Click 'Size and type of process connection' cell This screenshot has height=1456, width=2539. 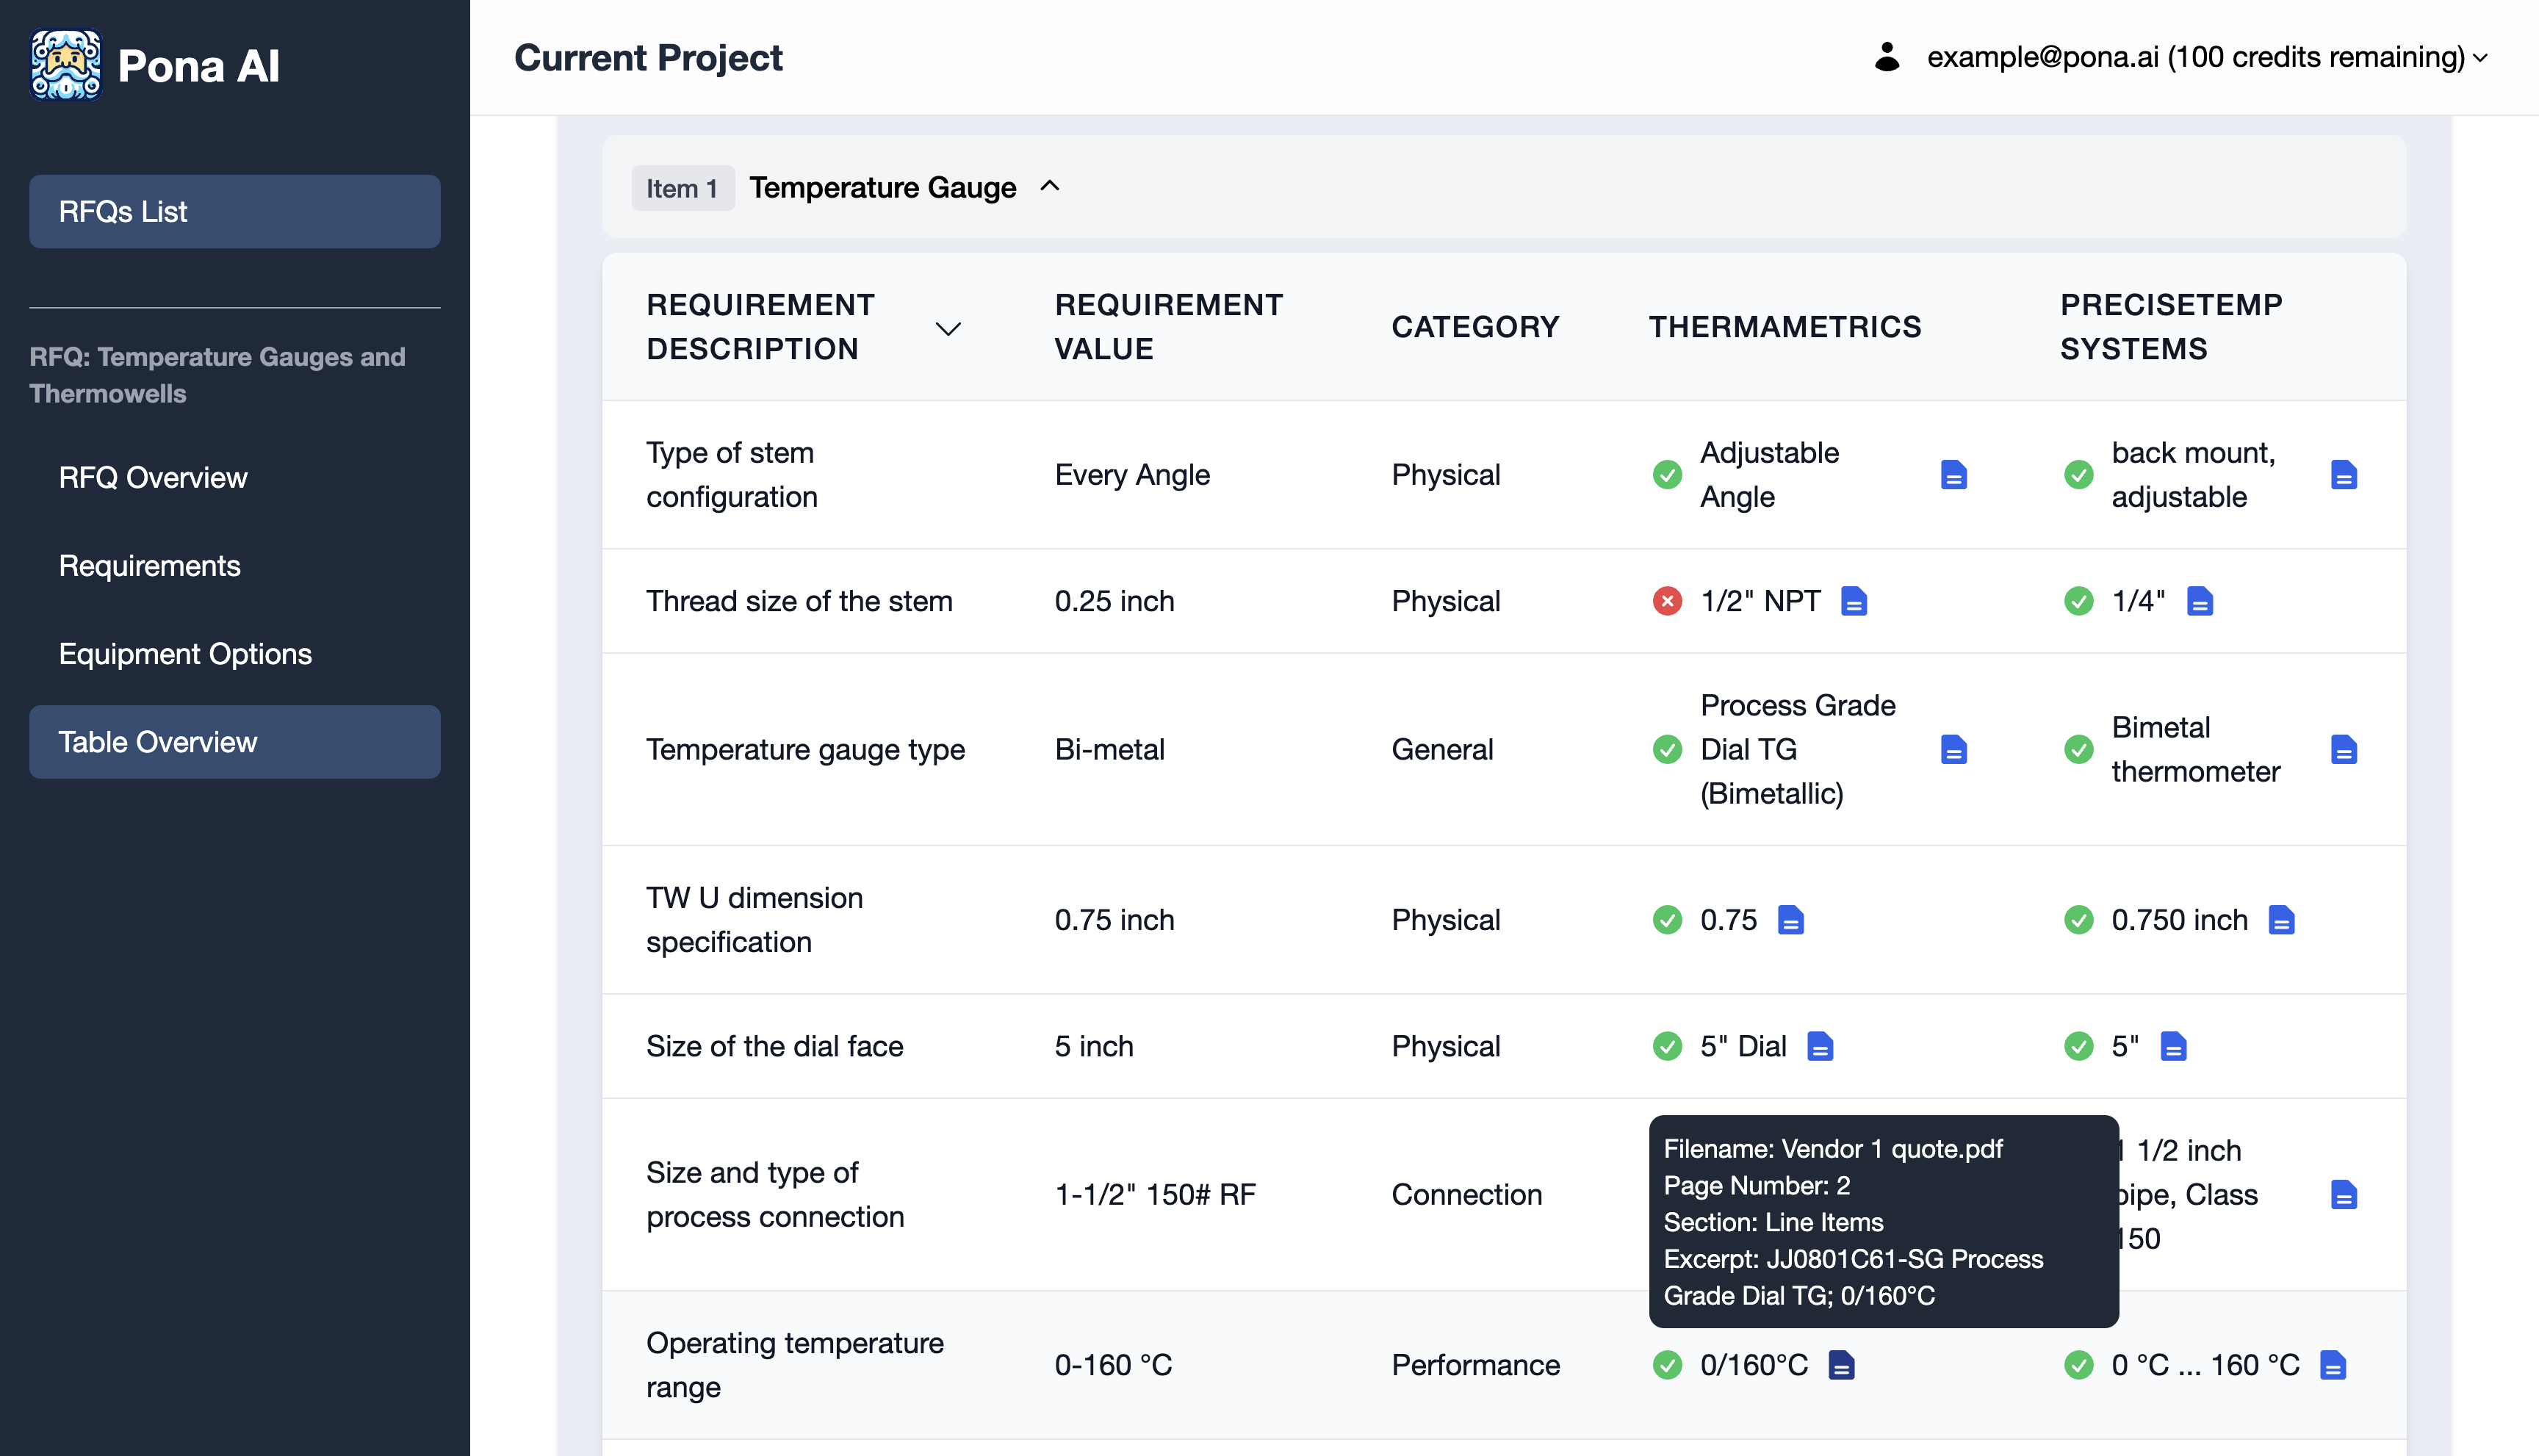click(x=775, y=1194)
